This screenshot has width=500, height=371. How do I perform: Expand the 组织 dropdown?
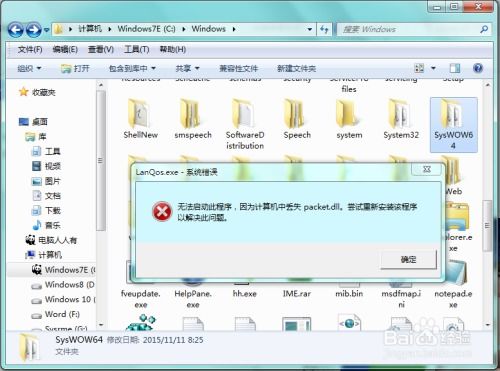pyautogui.click(x=29, y=68)
